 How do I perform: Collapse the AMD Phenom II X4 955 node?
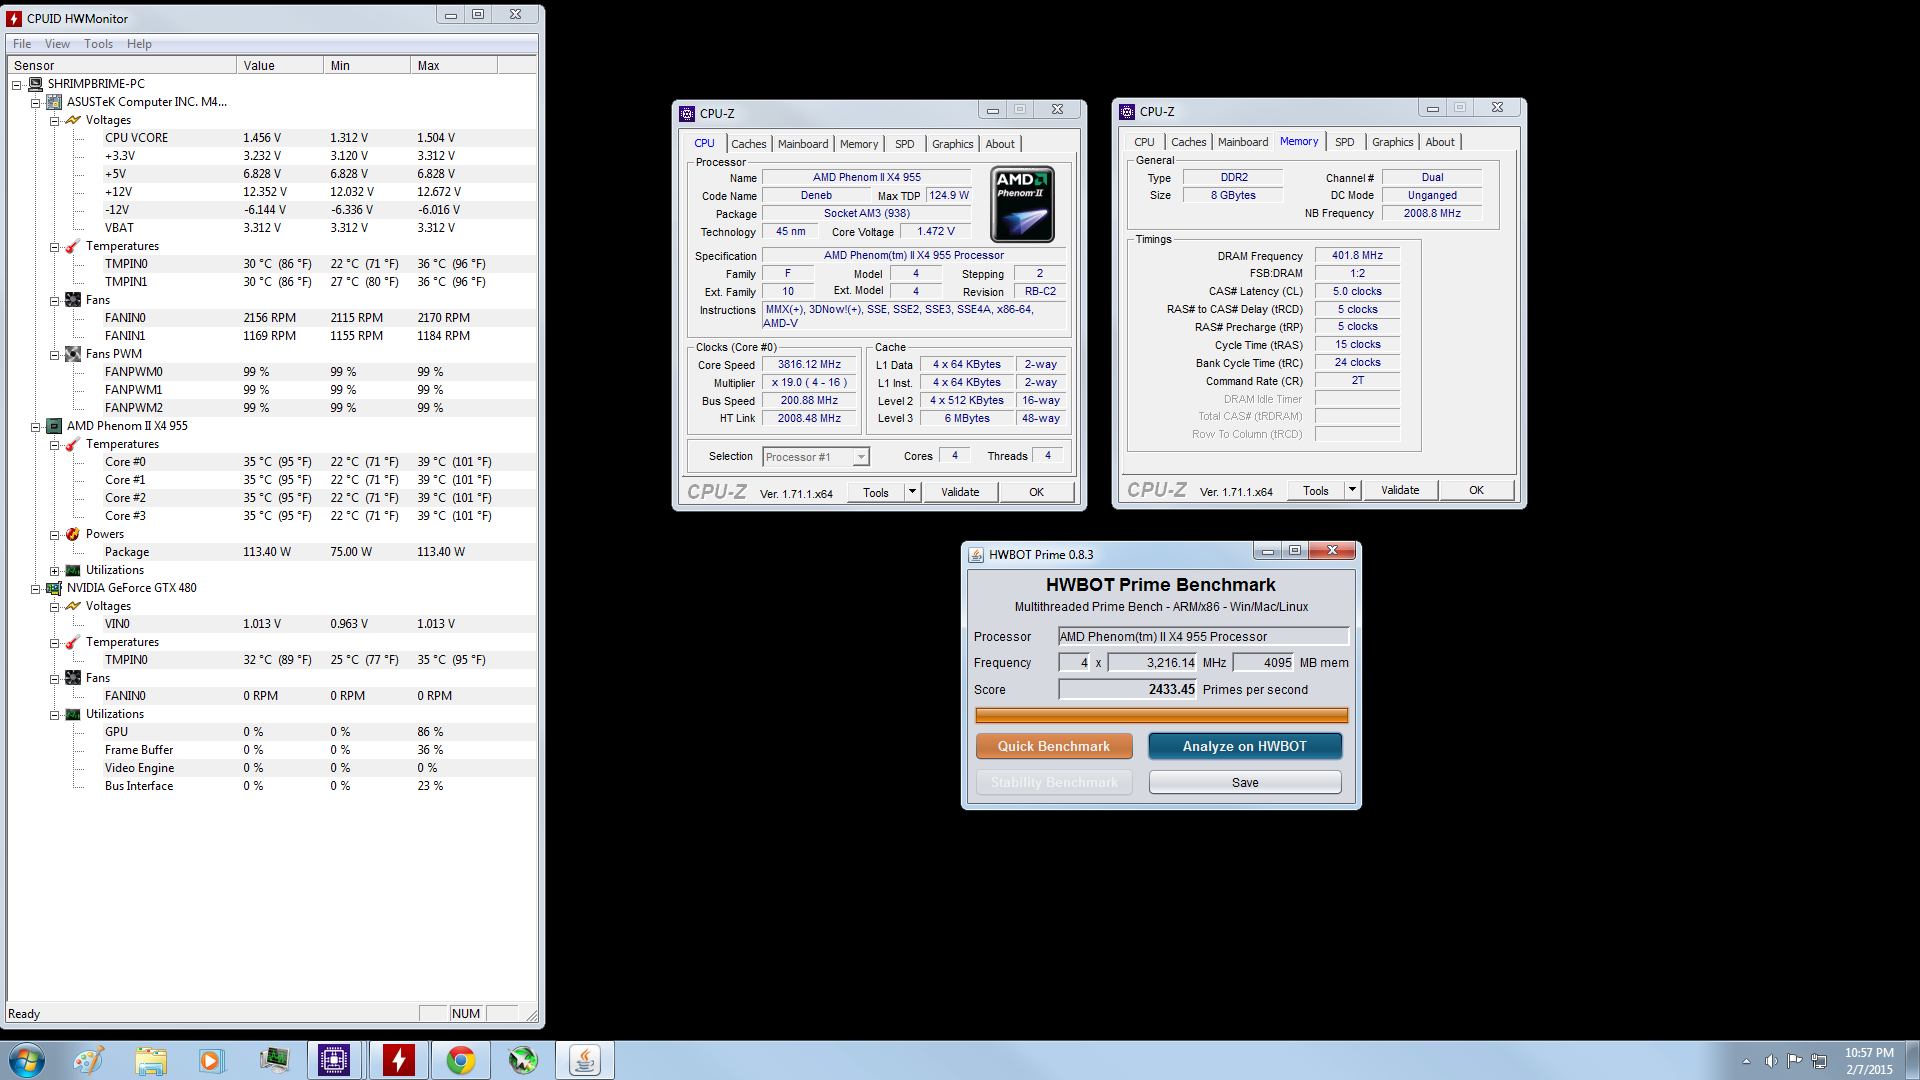tap(36, 427)
